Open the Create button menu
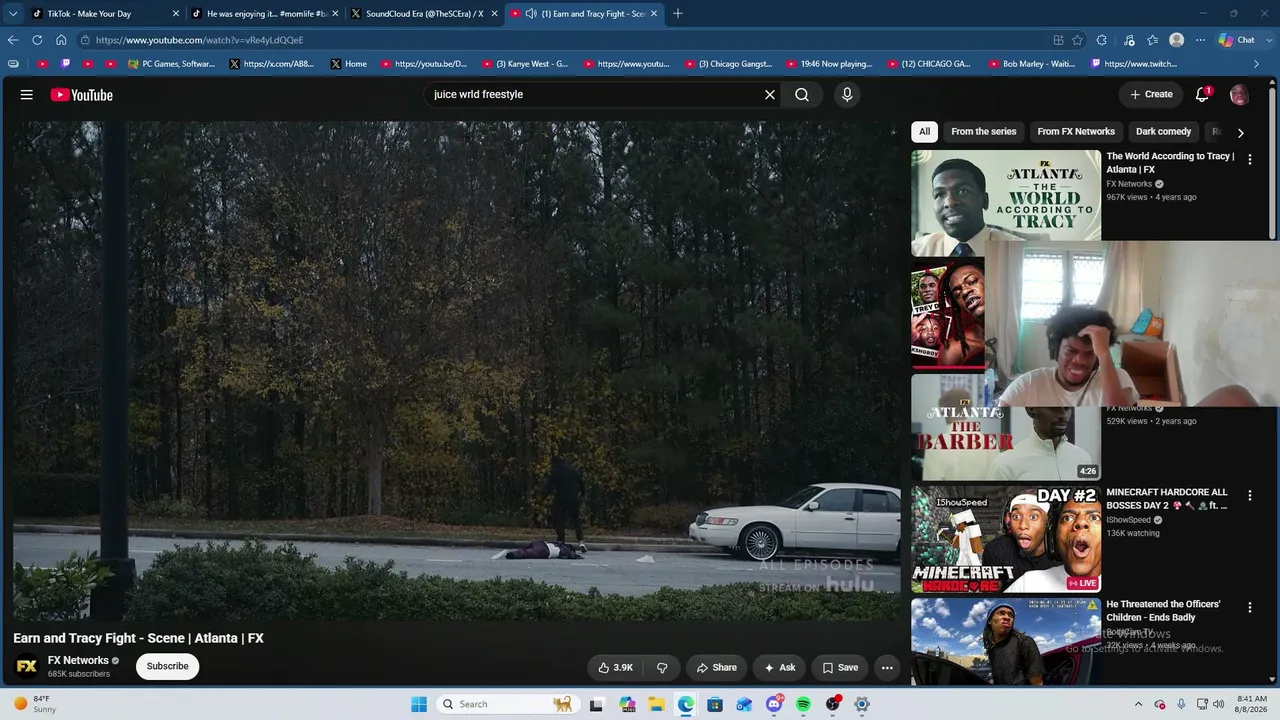 click(1151, 95)
